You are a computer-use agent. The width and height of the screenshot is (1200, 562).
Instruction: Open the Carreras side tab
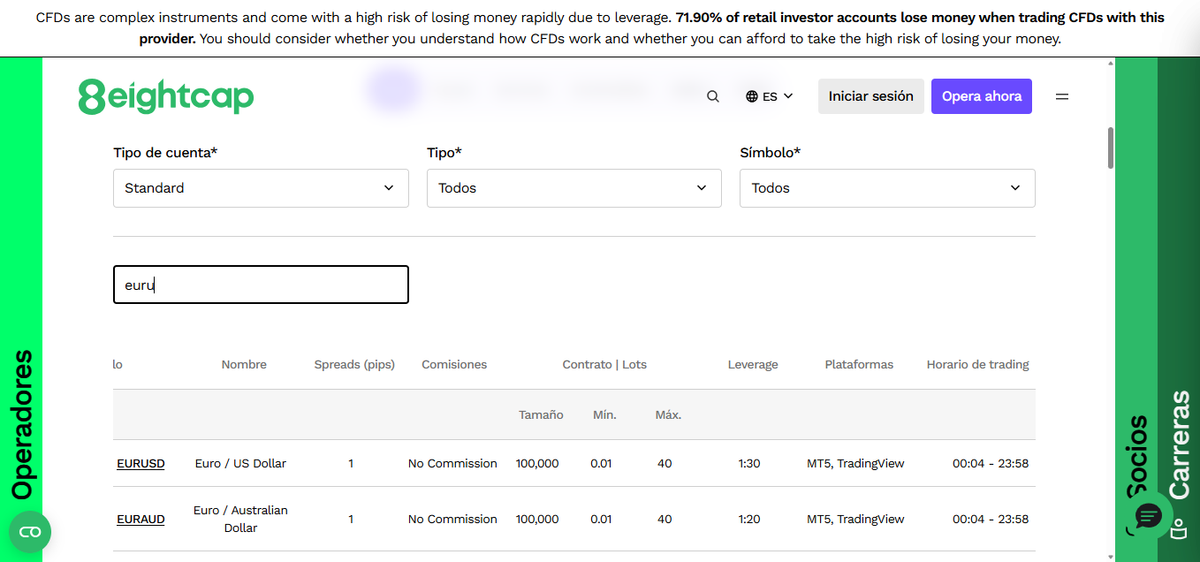point(1180,445)
